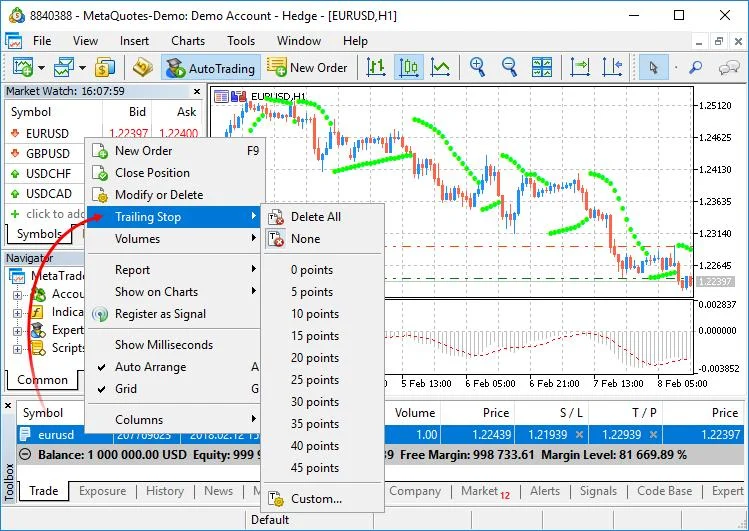Open the Window menu

[x=299, y=41]
